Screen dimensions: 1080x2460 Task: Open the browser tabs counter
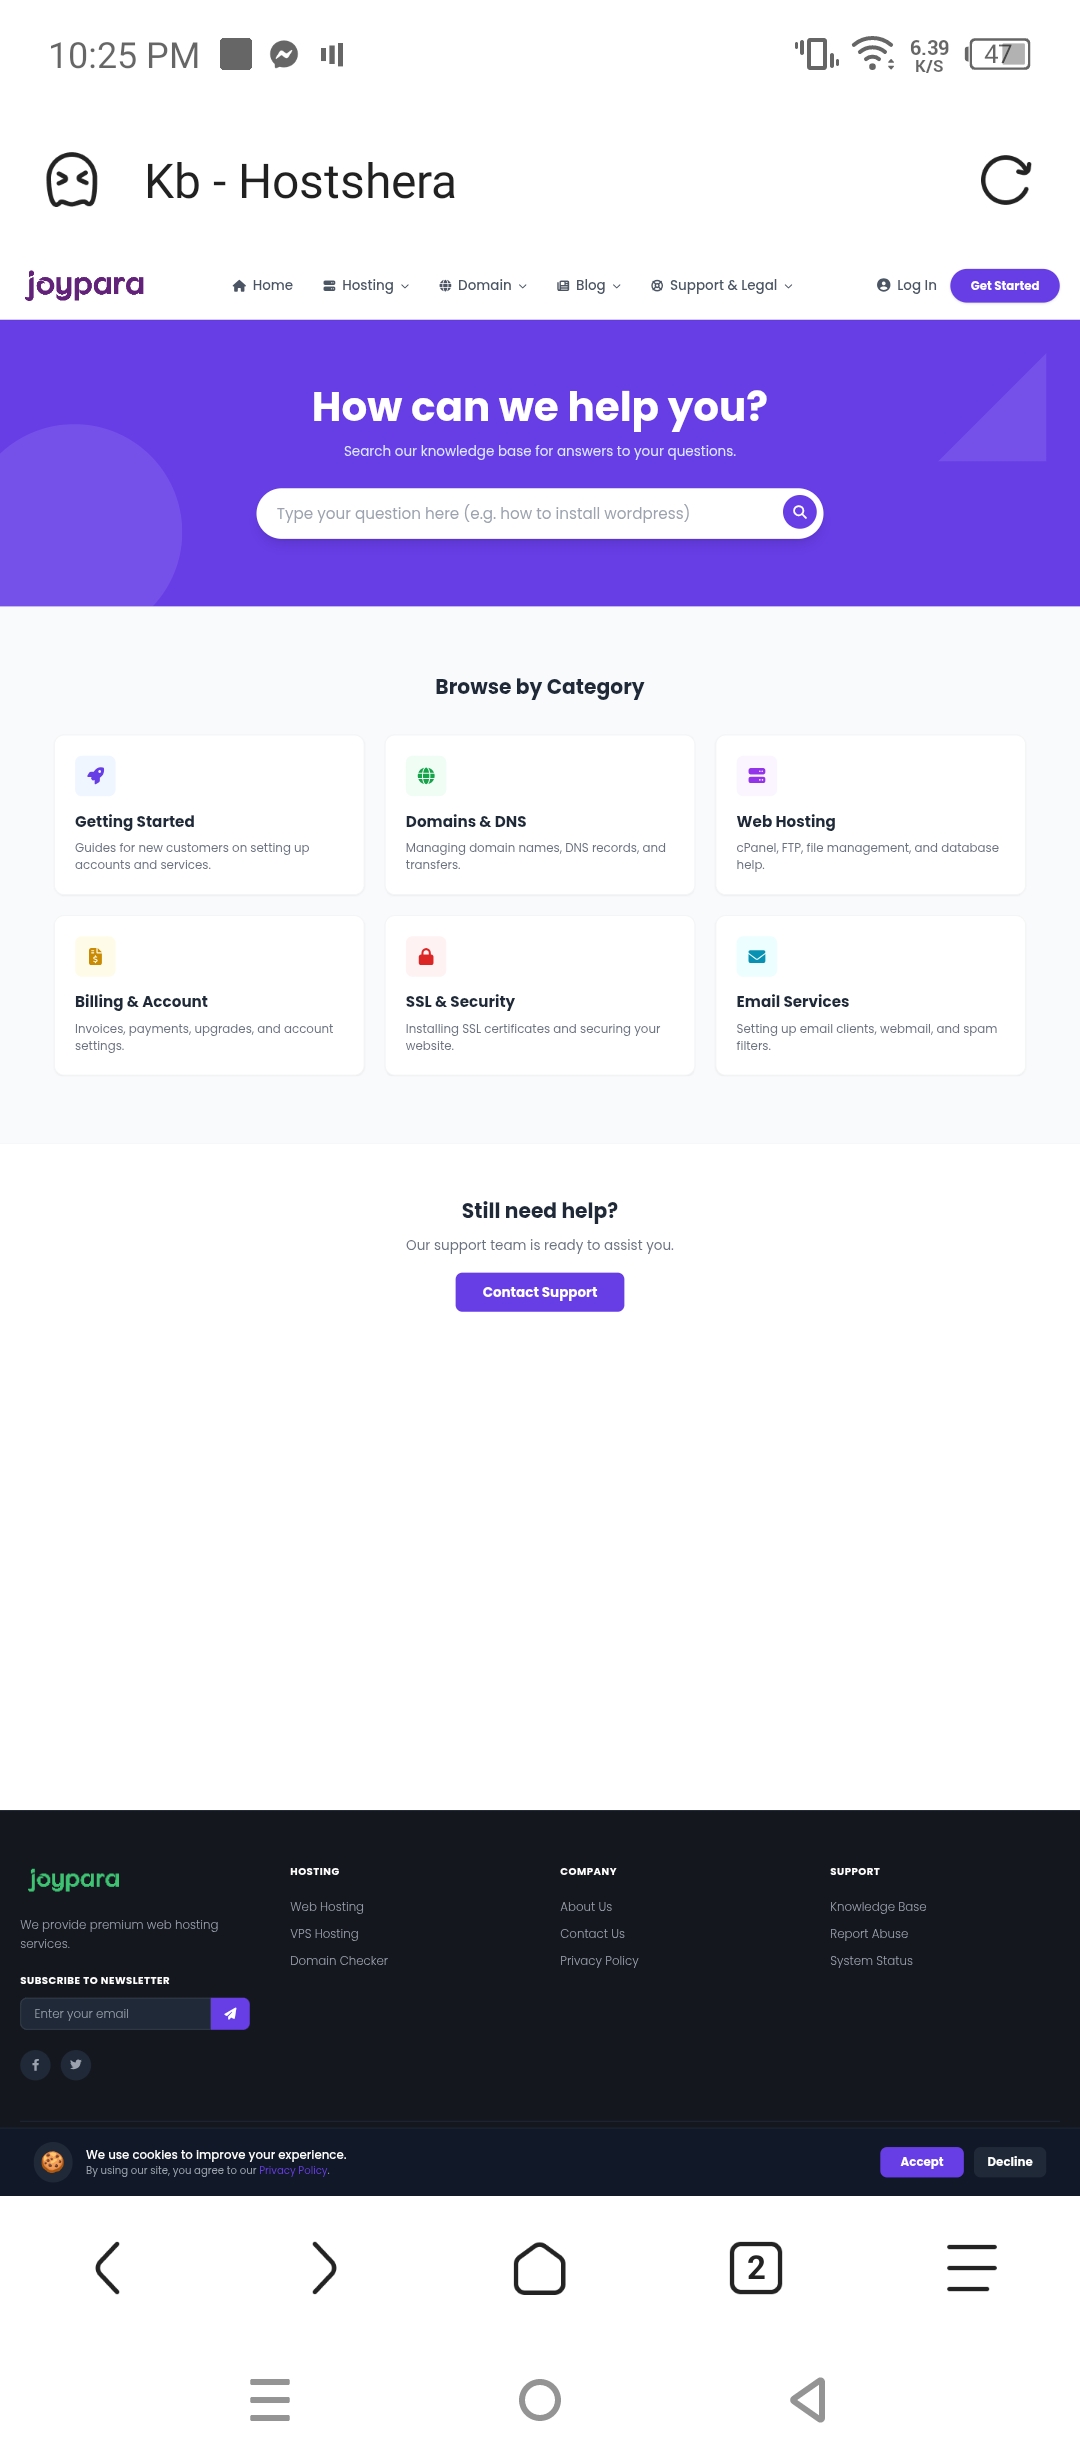(756, 2267)
